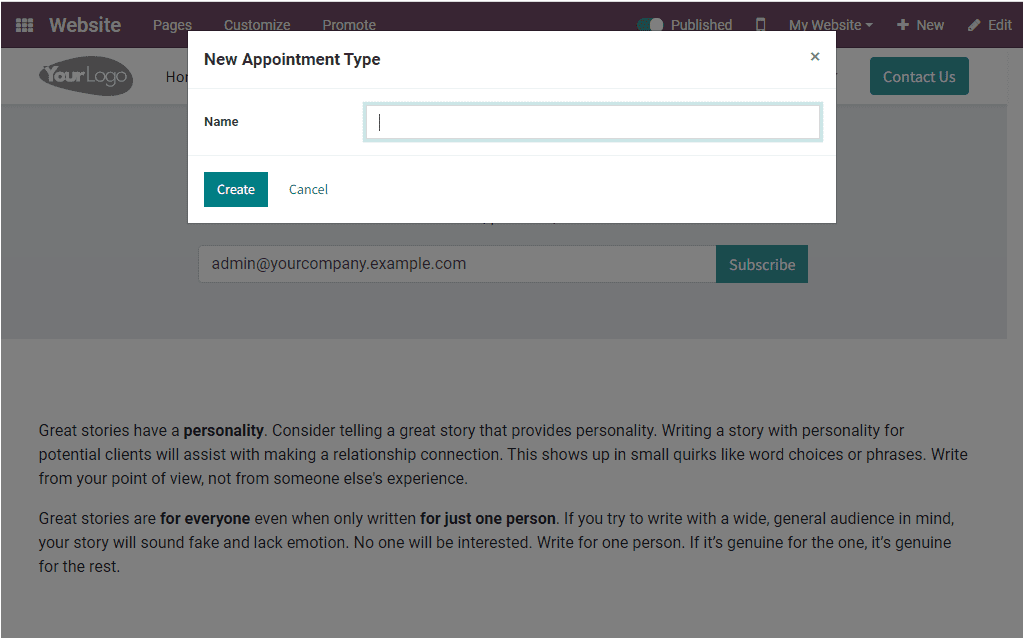Viewport: 1024px width, 639px height.
Task: Click the YourLogo company logo
Action: [x=85, y=76]
